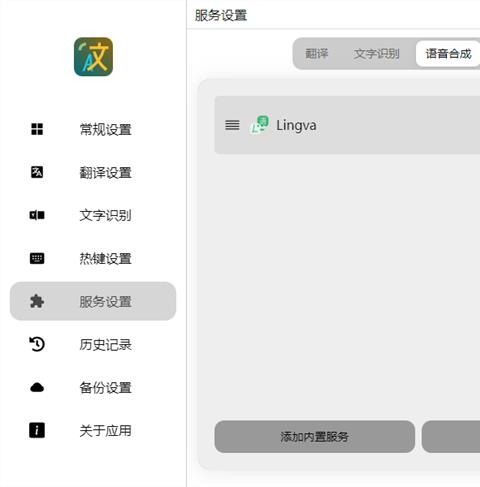This screenshot has width=480, height=487.
Task: Click the 历史记录 history clock icon
Action: click(x=37, y=344)
